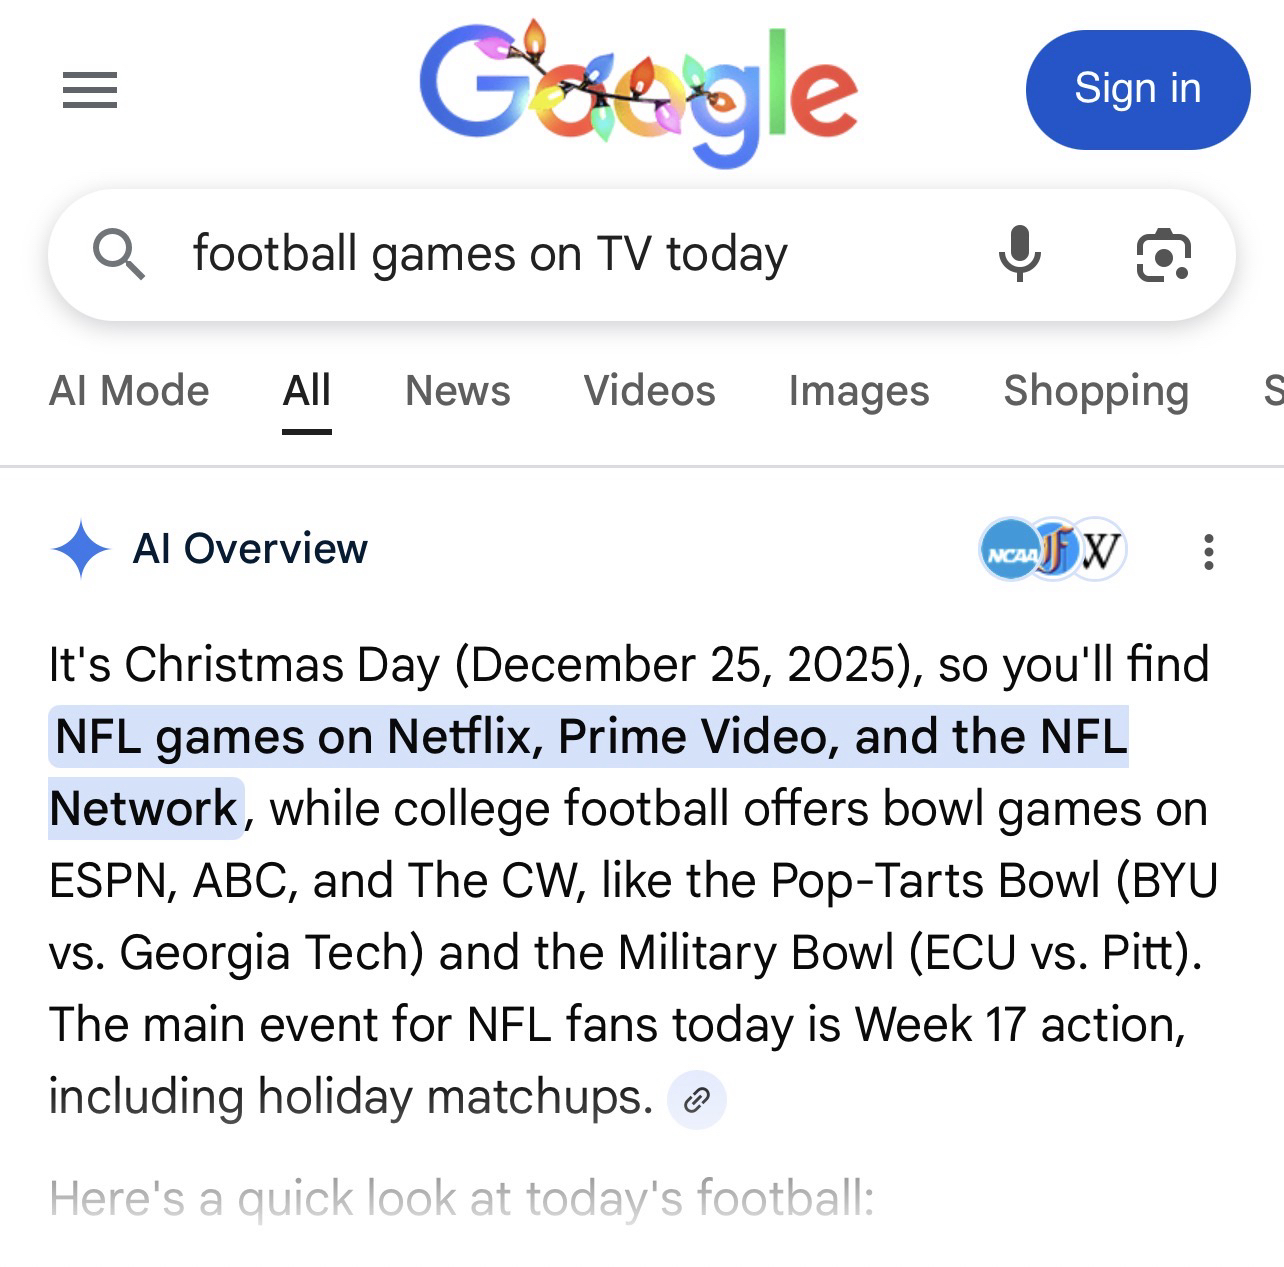Click the link chip after holiday matchups
This screenshot has height=1267, width=1284.
click(x=696, y=1100)
